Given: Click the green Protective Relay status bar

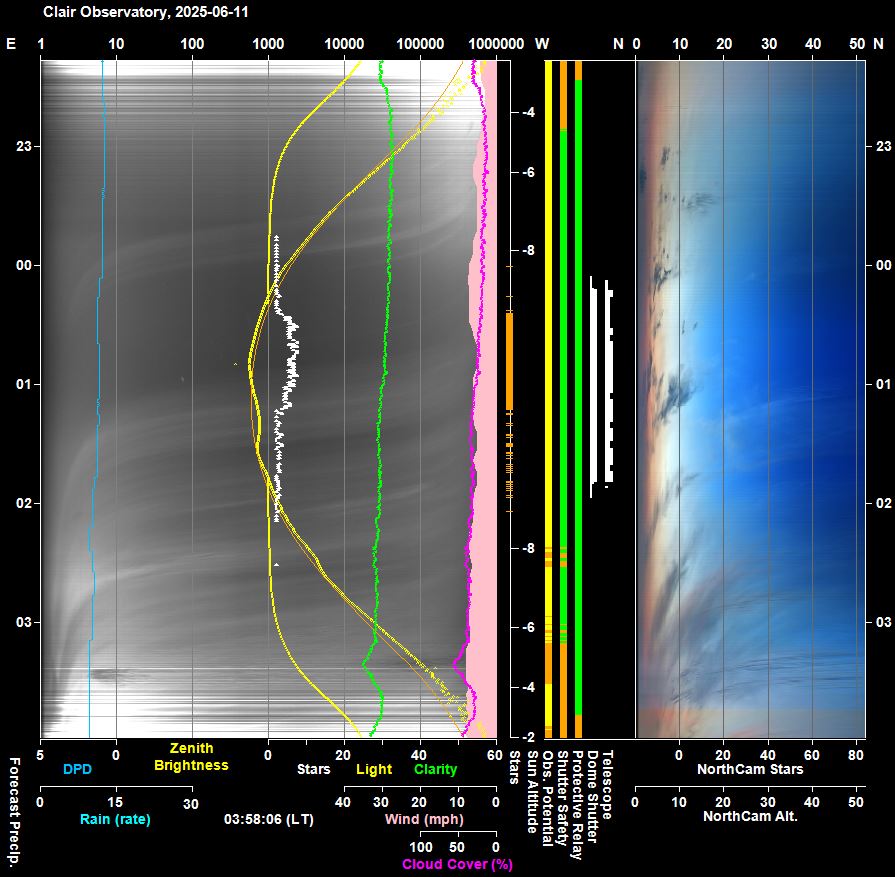Looking at the screenshot, I should [x=578, y=400].
